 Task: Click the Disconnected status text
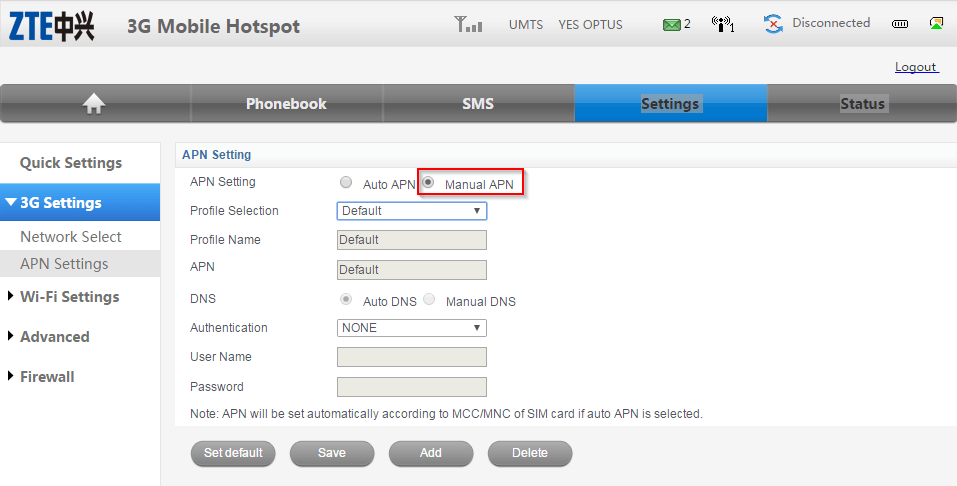coord(831,23)
